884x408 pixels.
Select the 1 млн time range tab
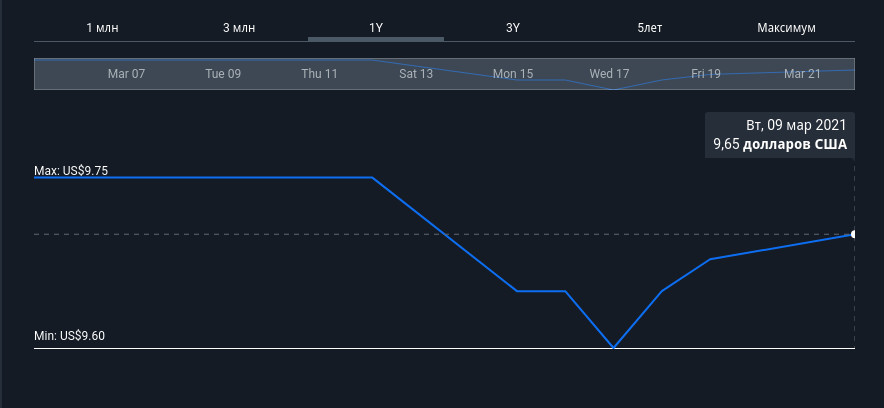coord(102,27)
